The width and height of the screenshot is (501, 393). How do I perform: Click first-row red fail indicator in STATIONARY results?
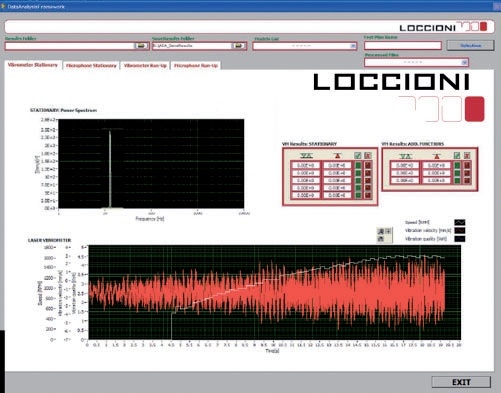(368, 165)
